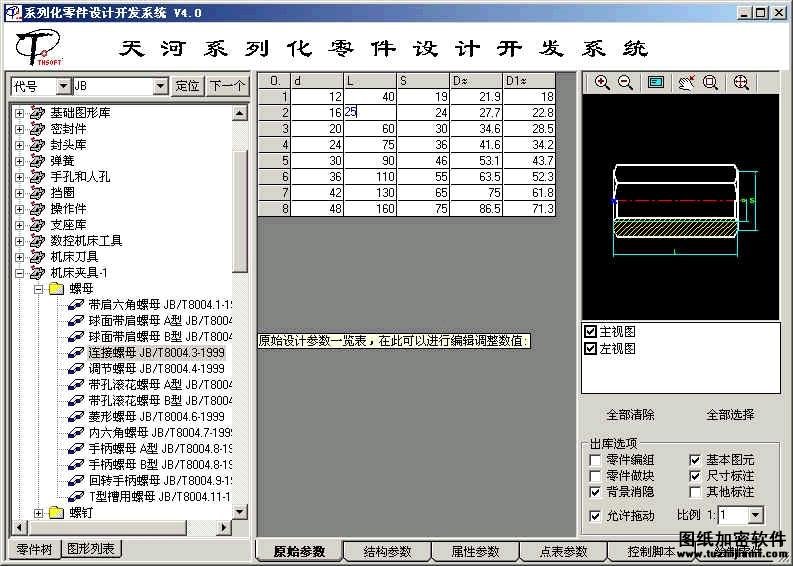Image resolution: width=793 pixels, height=566 pixels.
Task: Toggle the 尺寸标注 checkbox
Action: pyautogui.click(x=695, y=476)
